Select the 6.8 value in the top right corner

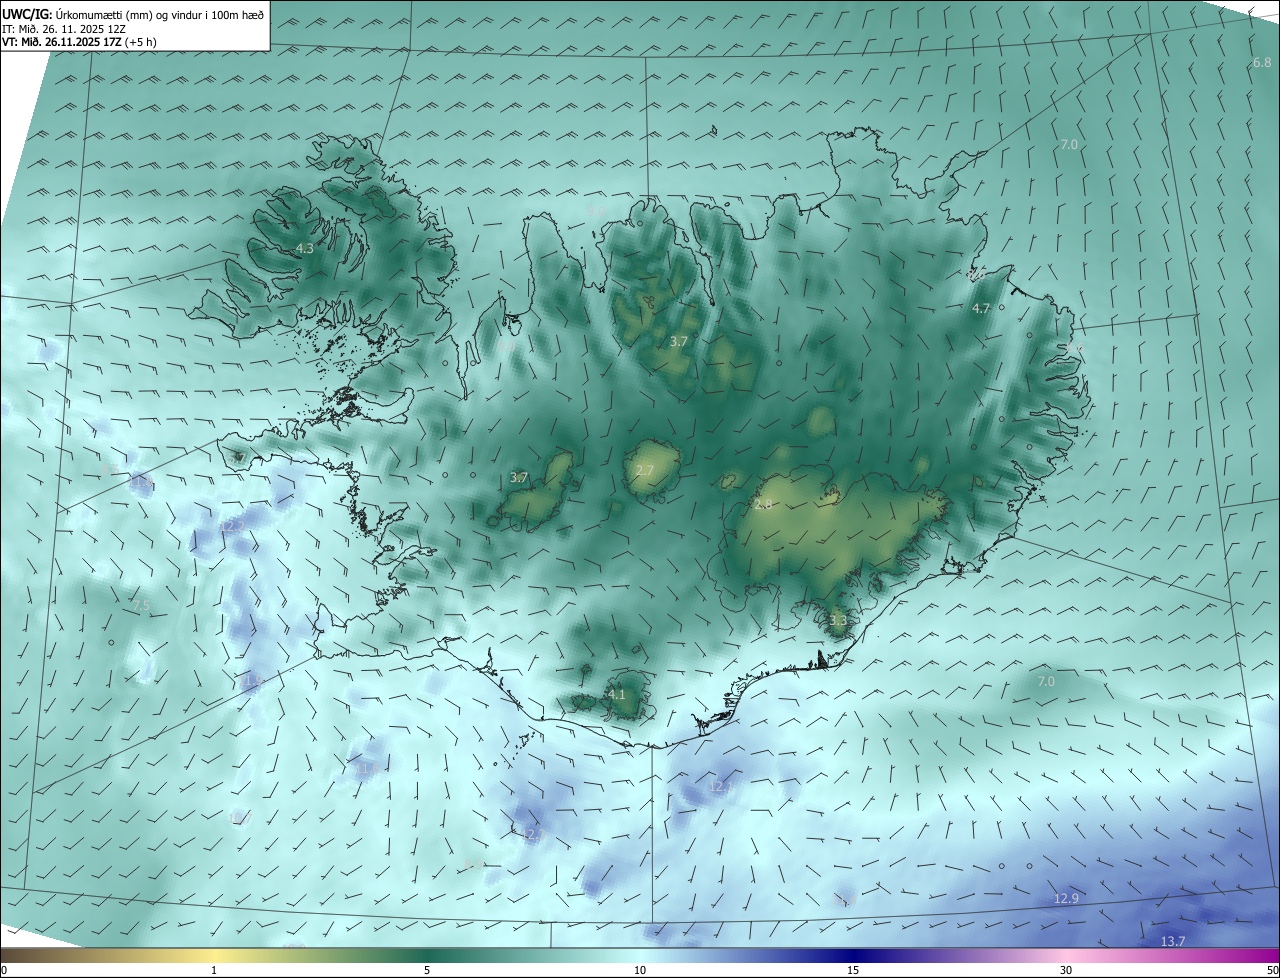pyautogui.click(x=1262, y=63)
